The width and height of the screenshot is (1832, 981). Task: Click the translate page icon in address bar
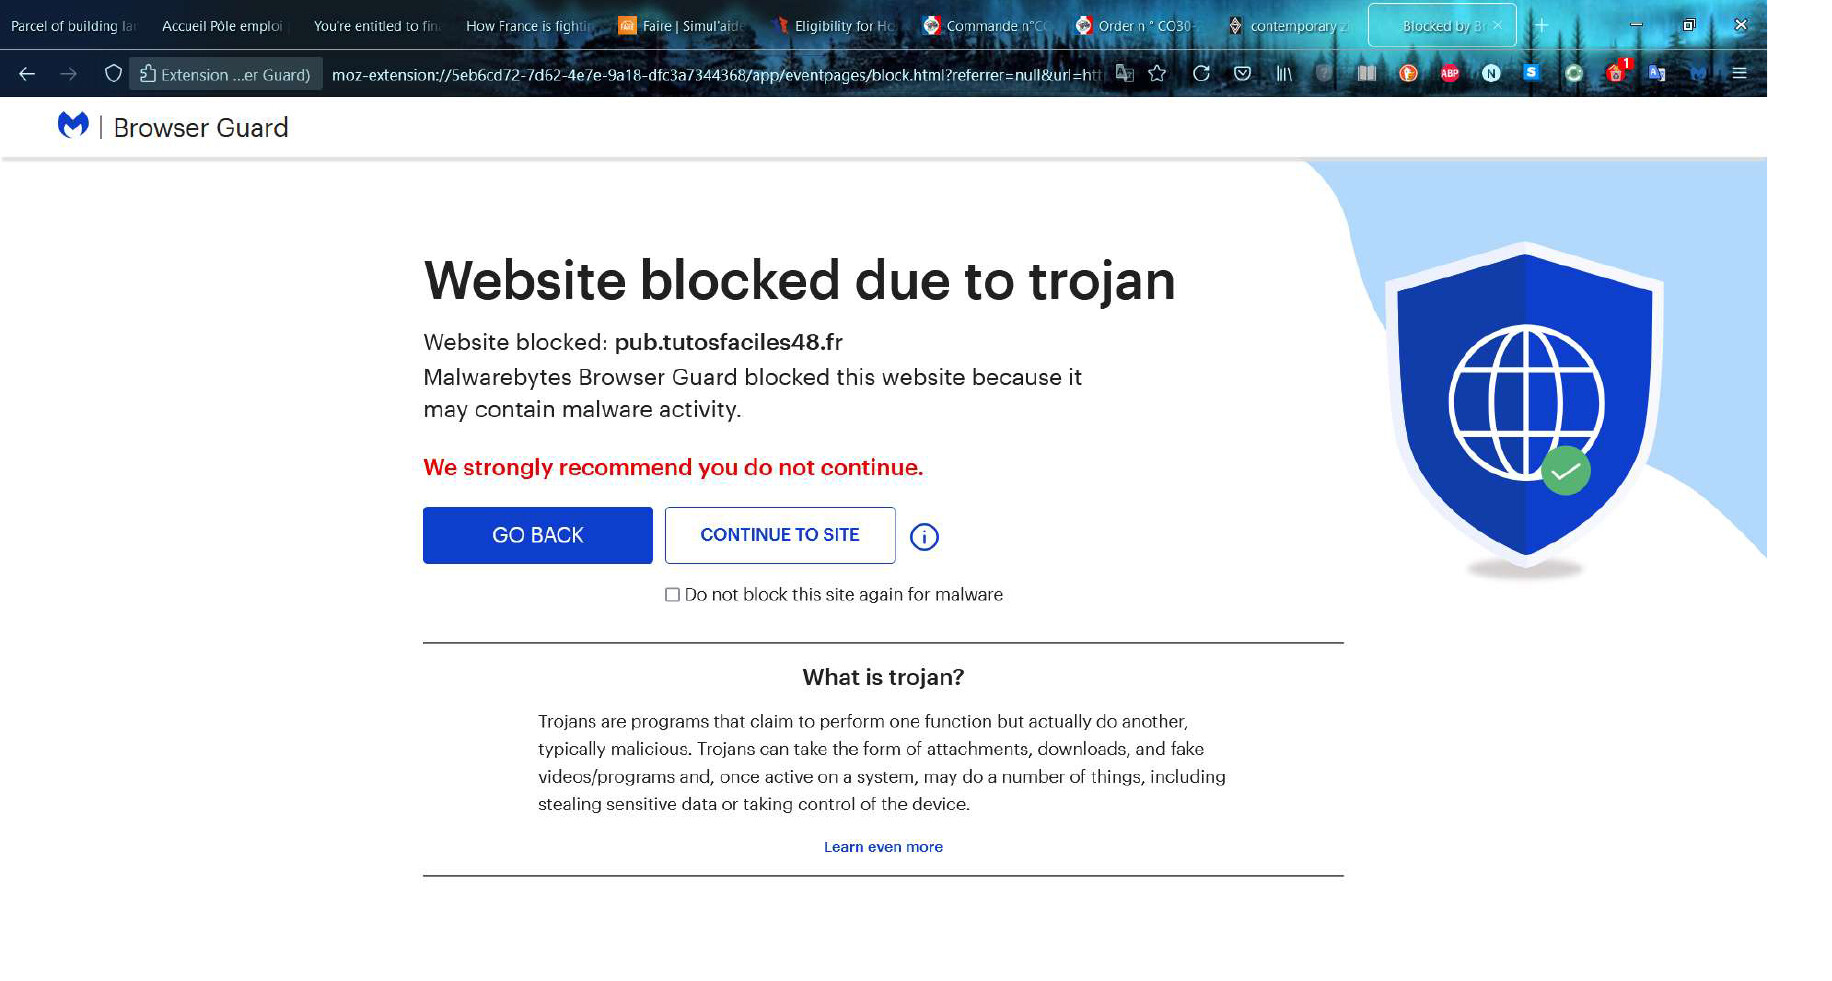tap(1125, 73)
